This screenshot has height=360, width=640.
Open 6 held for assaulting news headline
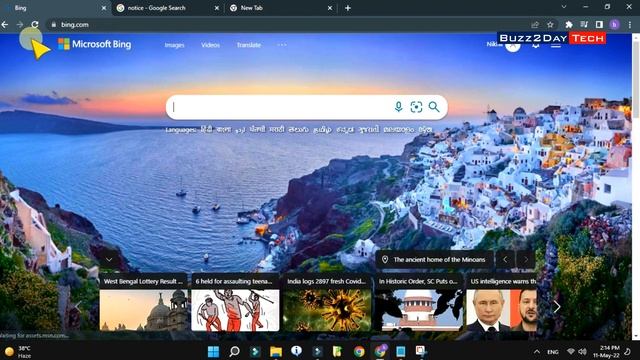pyautogui.click(x=233, y=281)
